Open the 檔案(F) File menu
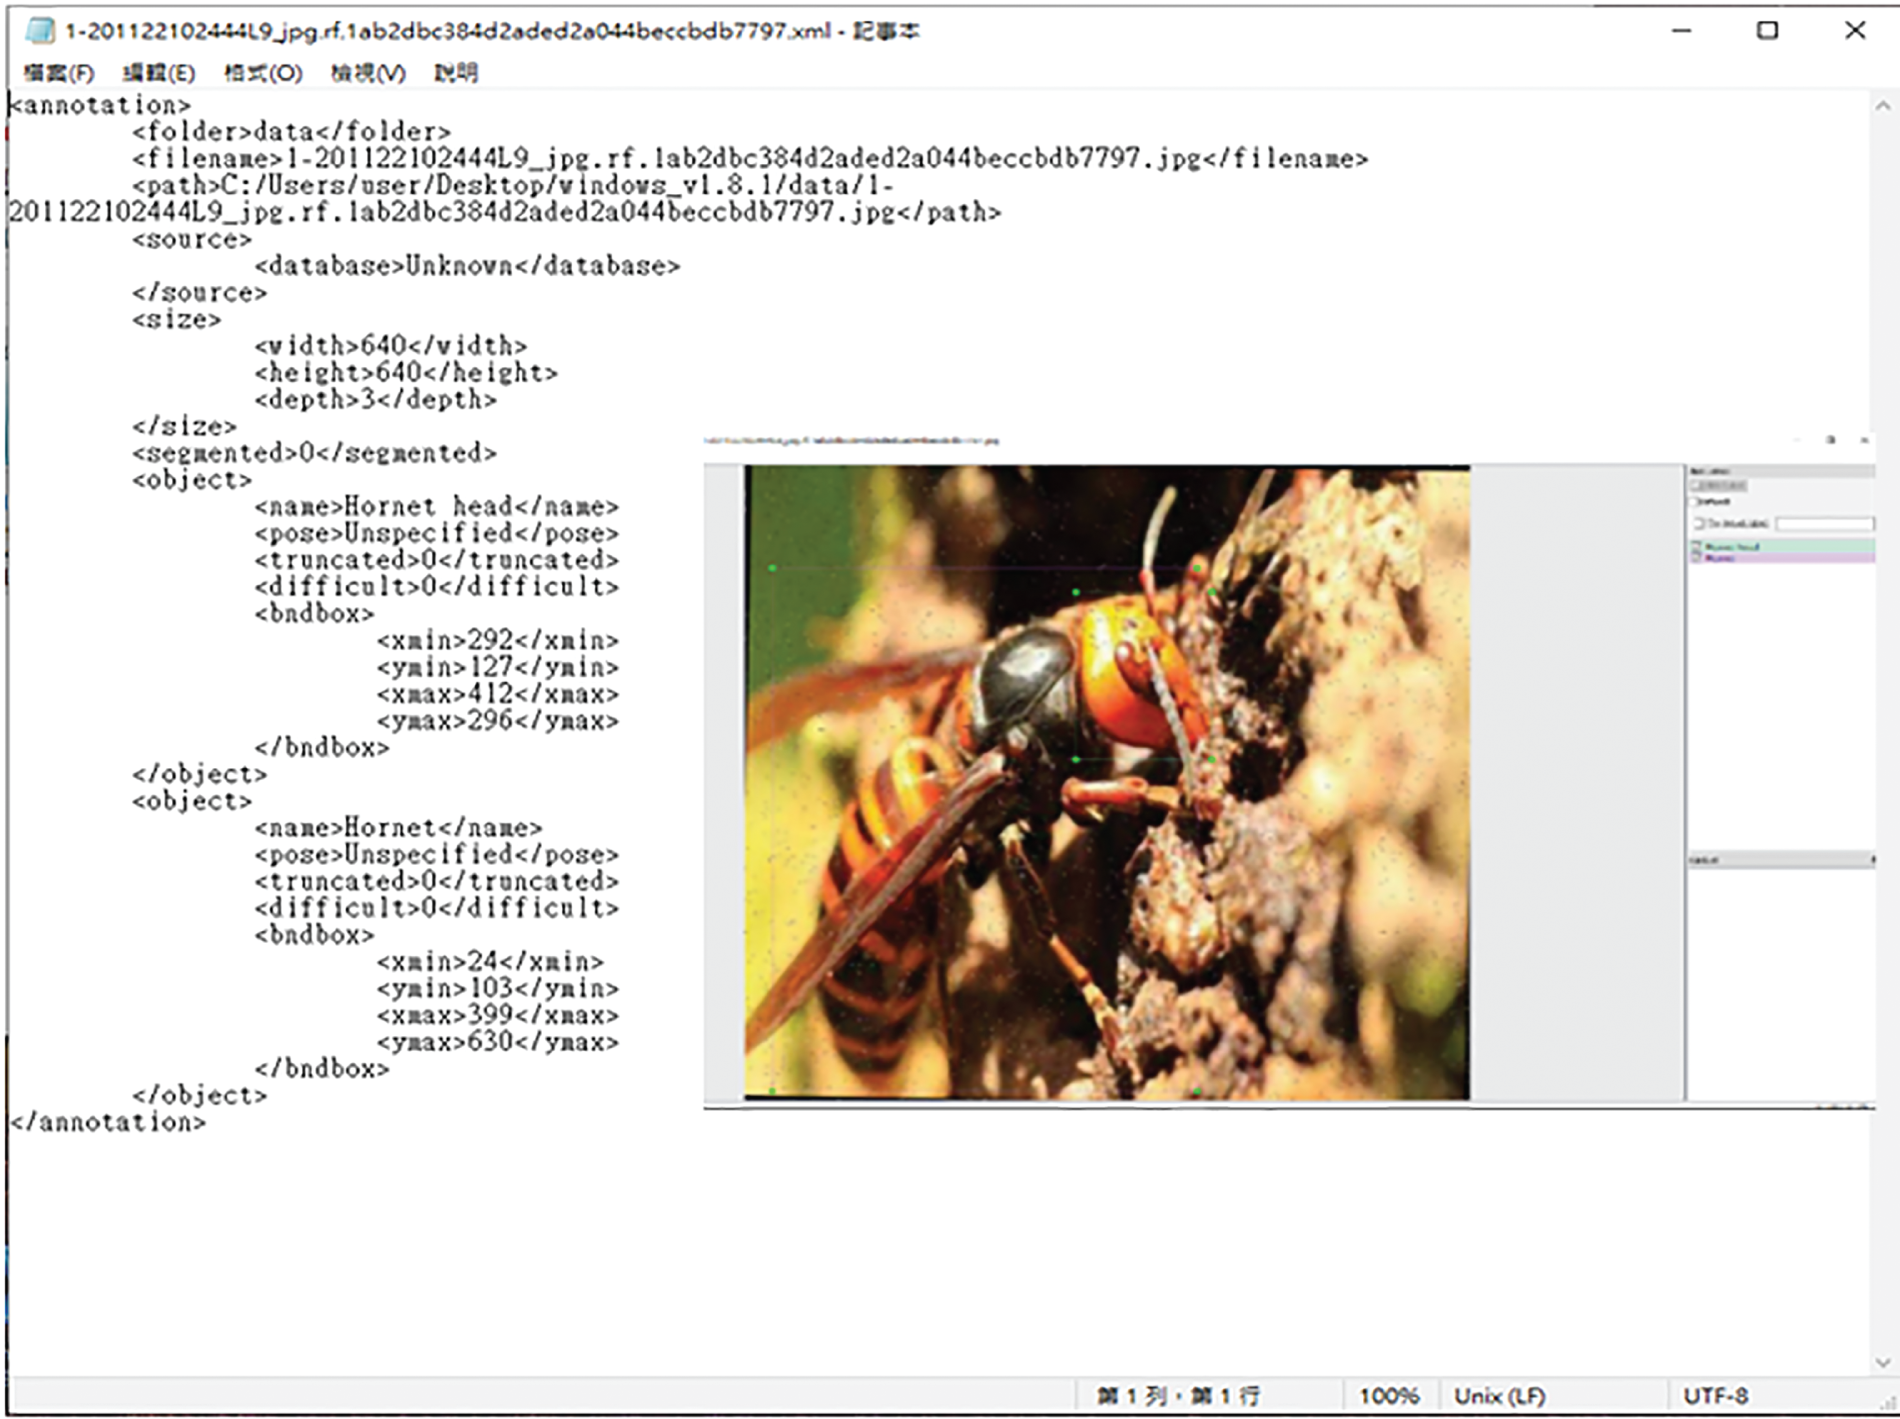Viewport: 1900px width, 1419px height. coord(58,73)
